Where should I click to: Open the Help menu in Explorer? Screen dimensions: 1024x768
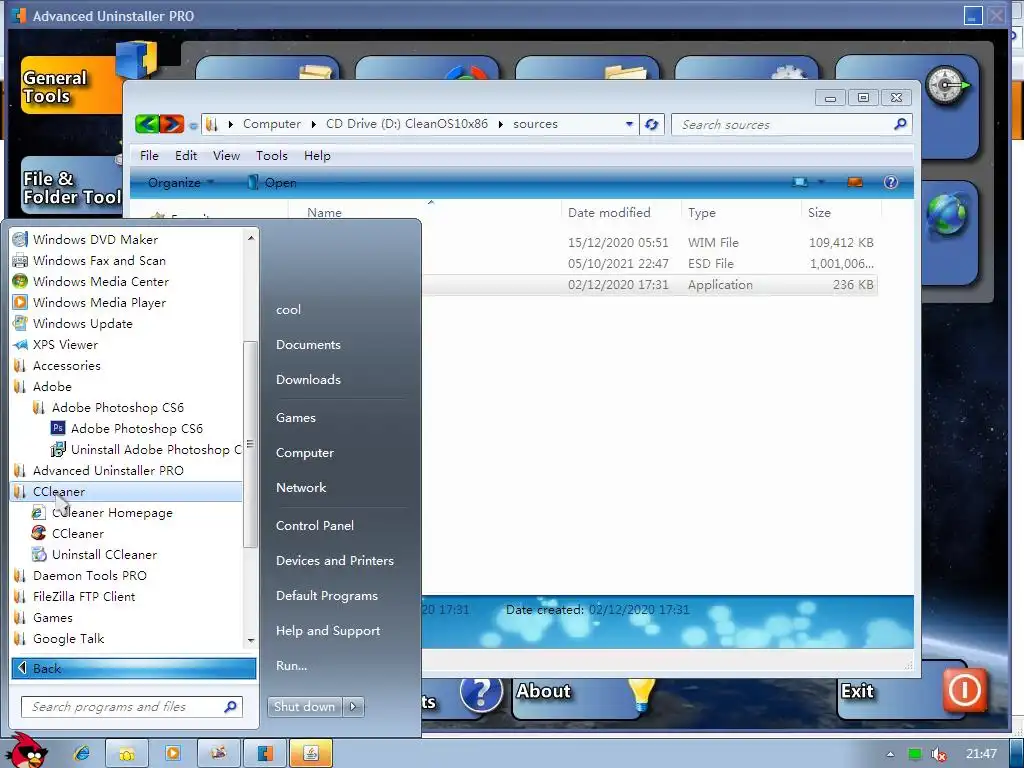317,155
